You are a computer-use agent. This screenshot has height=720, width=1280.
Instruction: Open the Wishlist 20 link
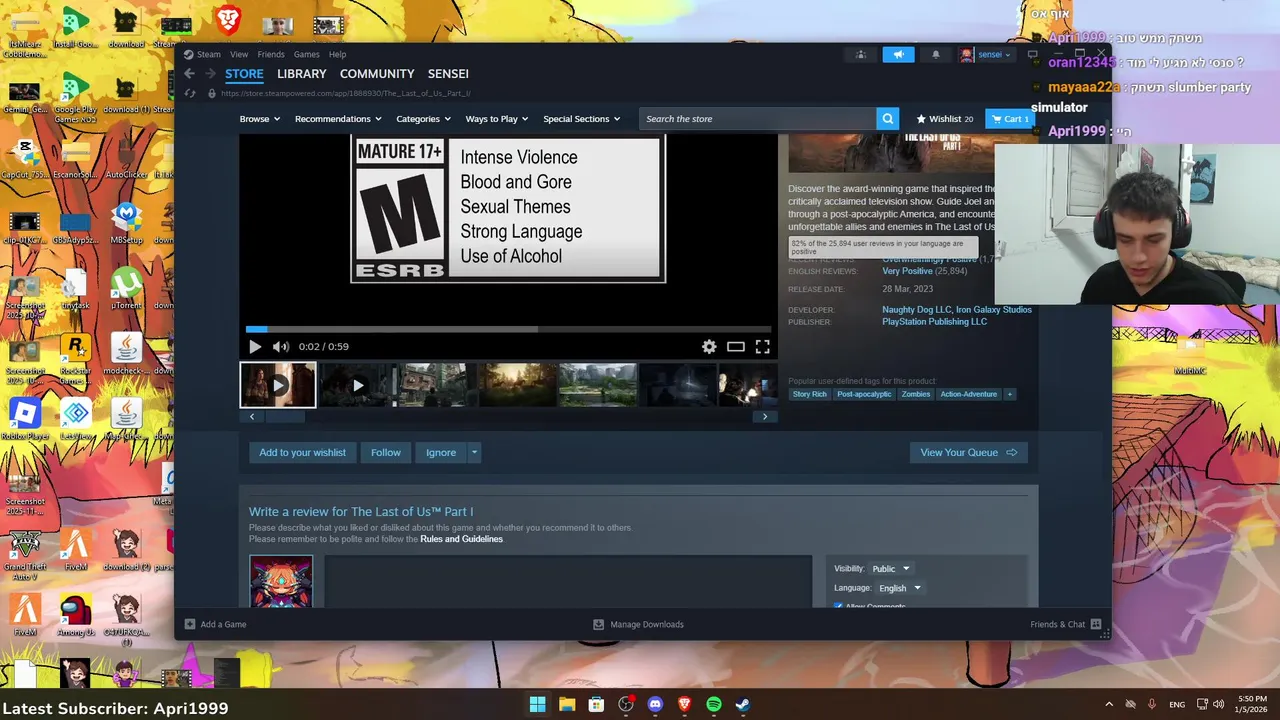[945, 119]
